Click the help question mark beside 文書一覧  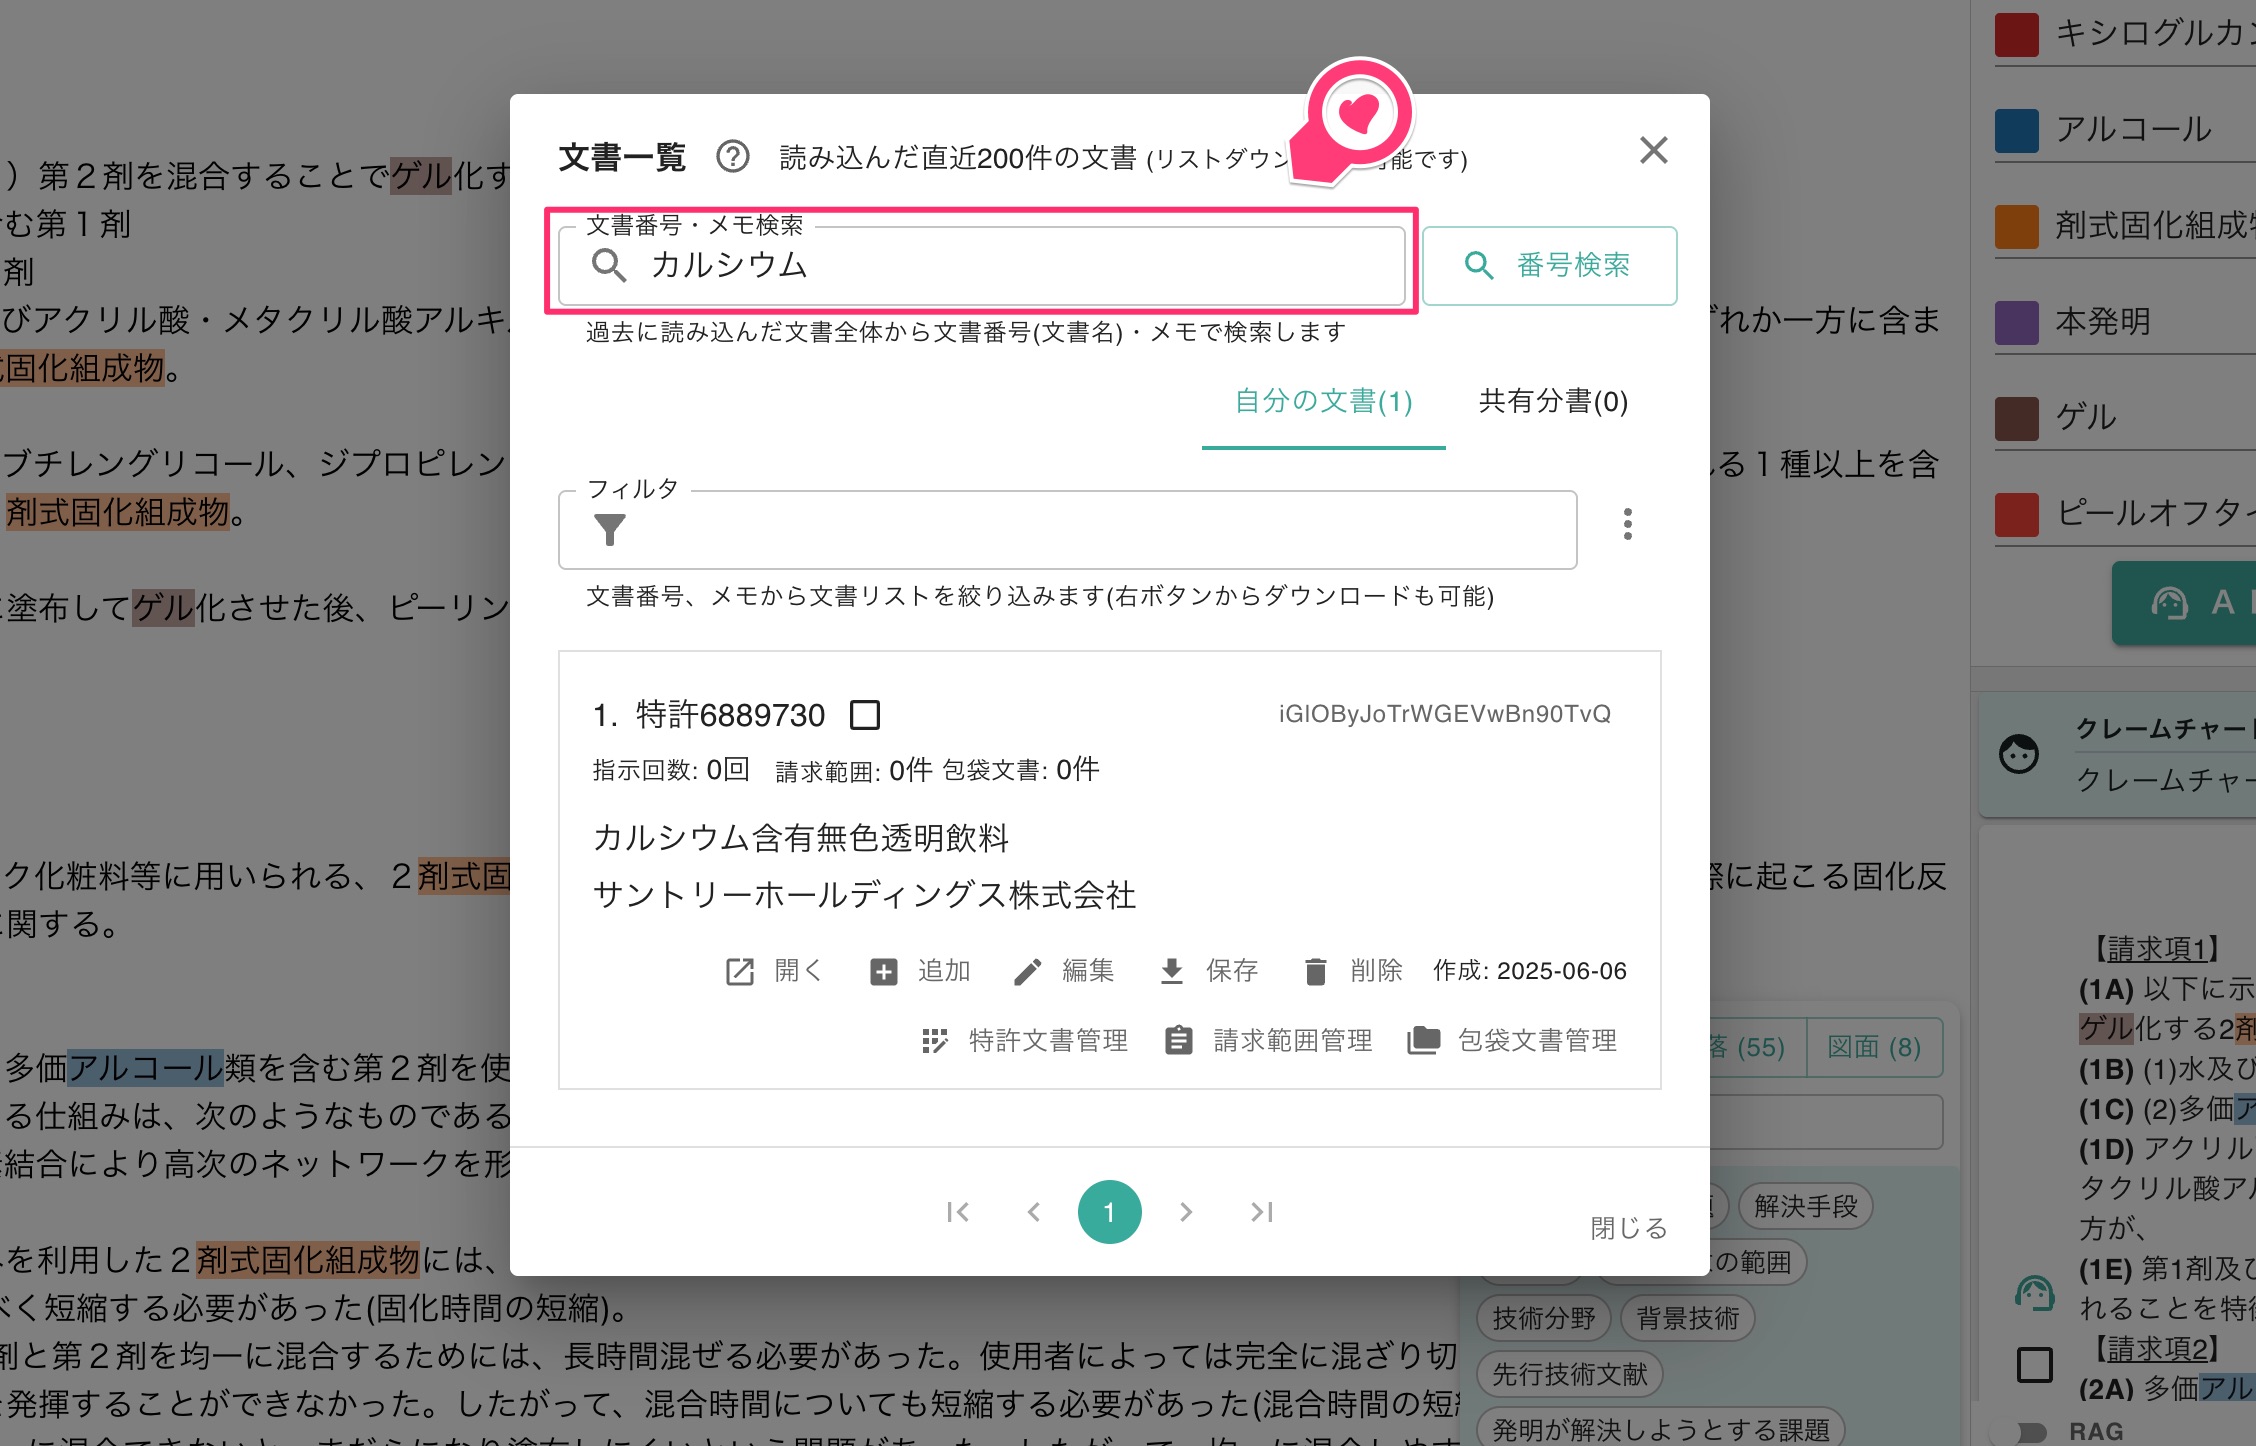pos(731,156)
